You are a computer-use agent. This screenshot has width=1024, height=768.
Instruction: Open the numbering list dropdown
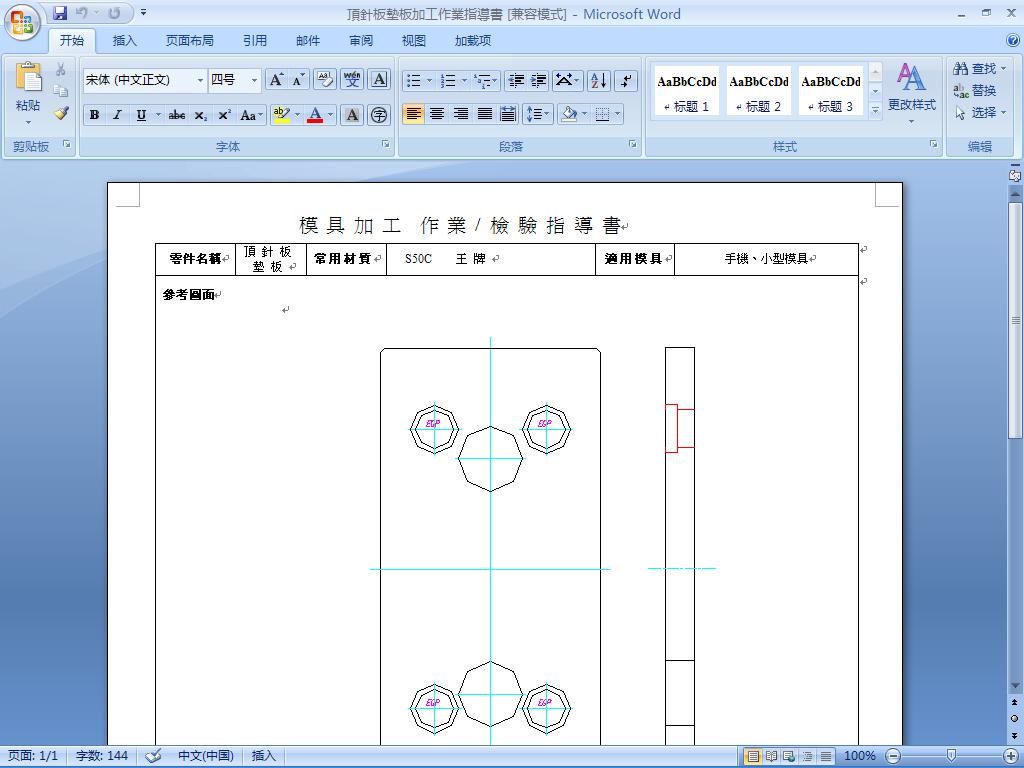(x=464, y=80)
